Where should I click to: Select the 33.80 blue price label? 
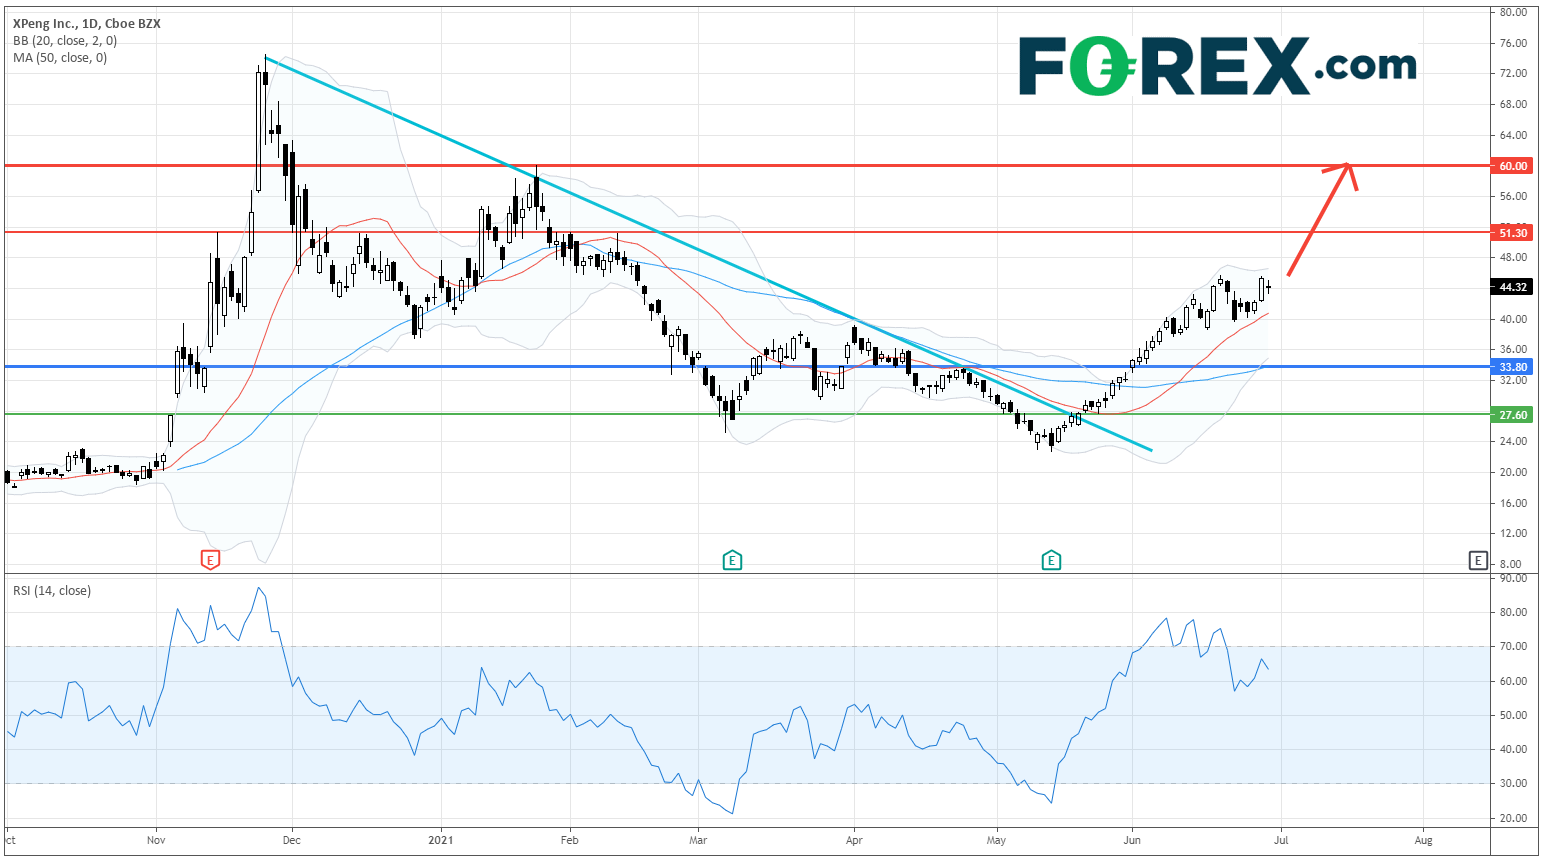tap(1512, 367)
